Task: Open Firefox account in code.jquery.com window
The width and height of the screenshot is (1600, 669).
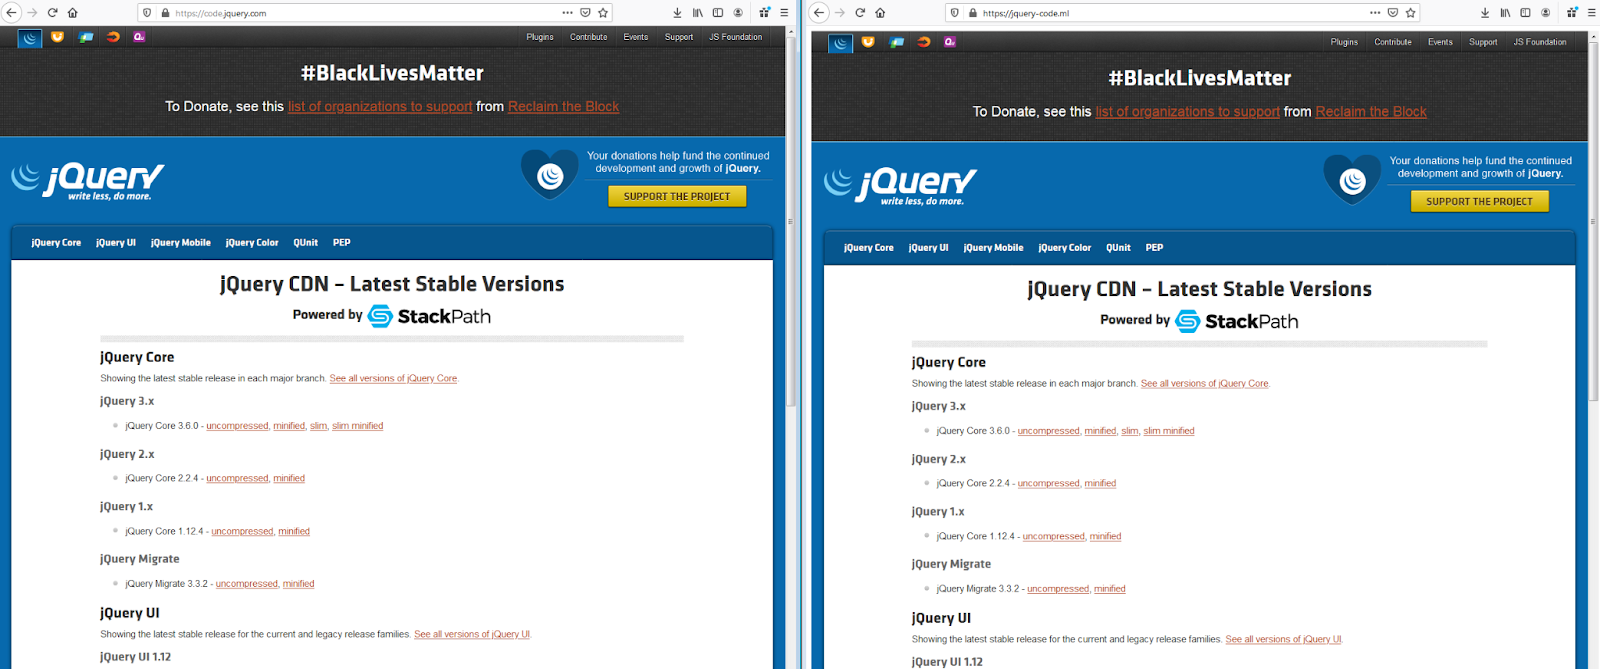Action: (x=738, y=13)
